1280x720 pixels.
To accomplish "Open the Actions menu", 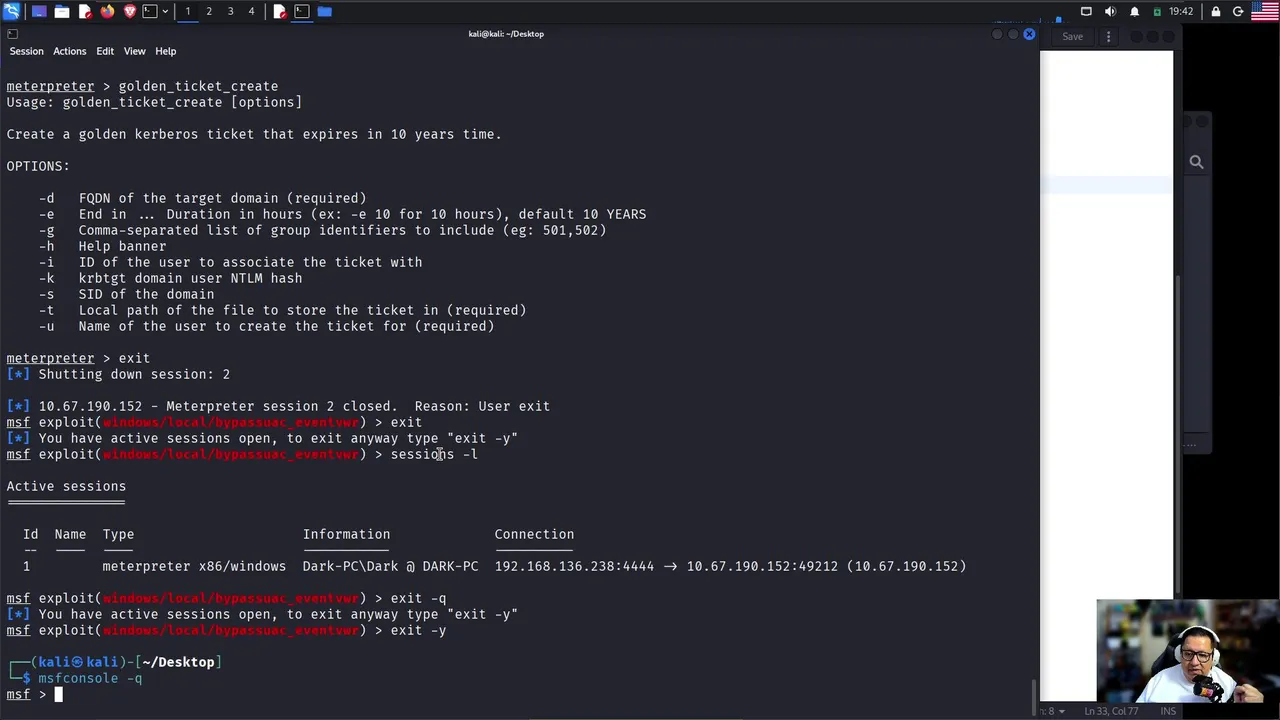I will [x=69, y=51].
